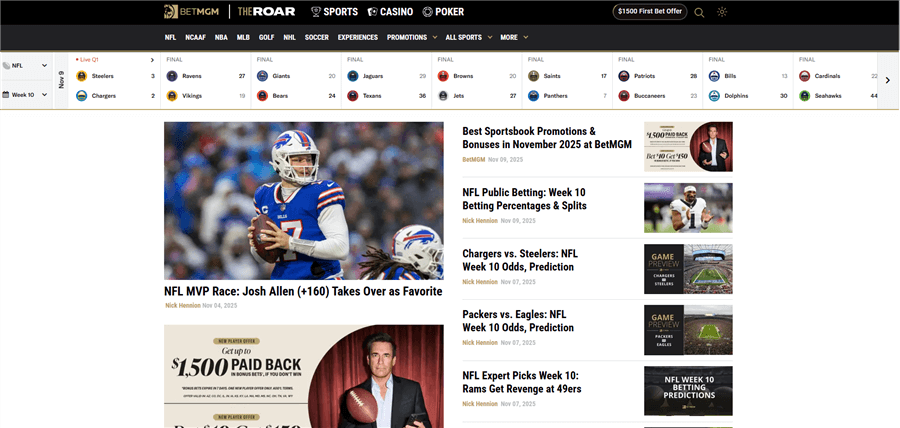This screenshot has width=900, height=428.
Task: Click the Ravens team logo in scoreboard
Action: pos(172,76)
